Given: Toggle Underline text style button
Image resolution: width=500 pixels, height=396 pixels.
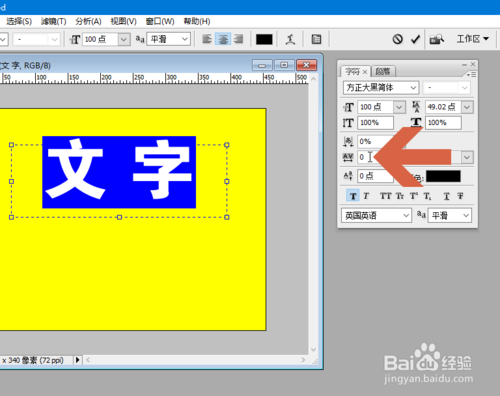Looking at the screenshot, I should click(447, 196).
